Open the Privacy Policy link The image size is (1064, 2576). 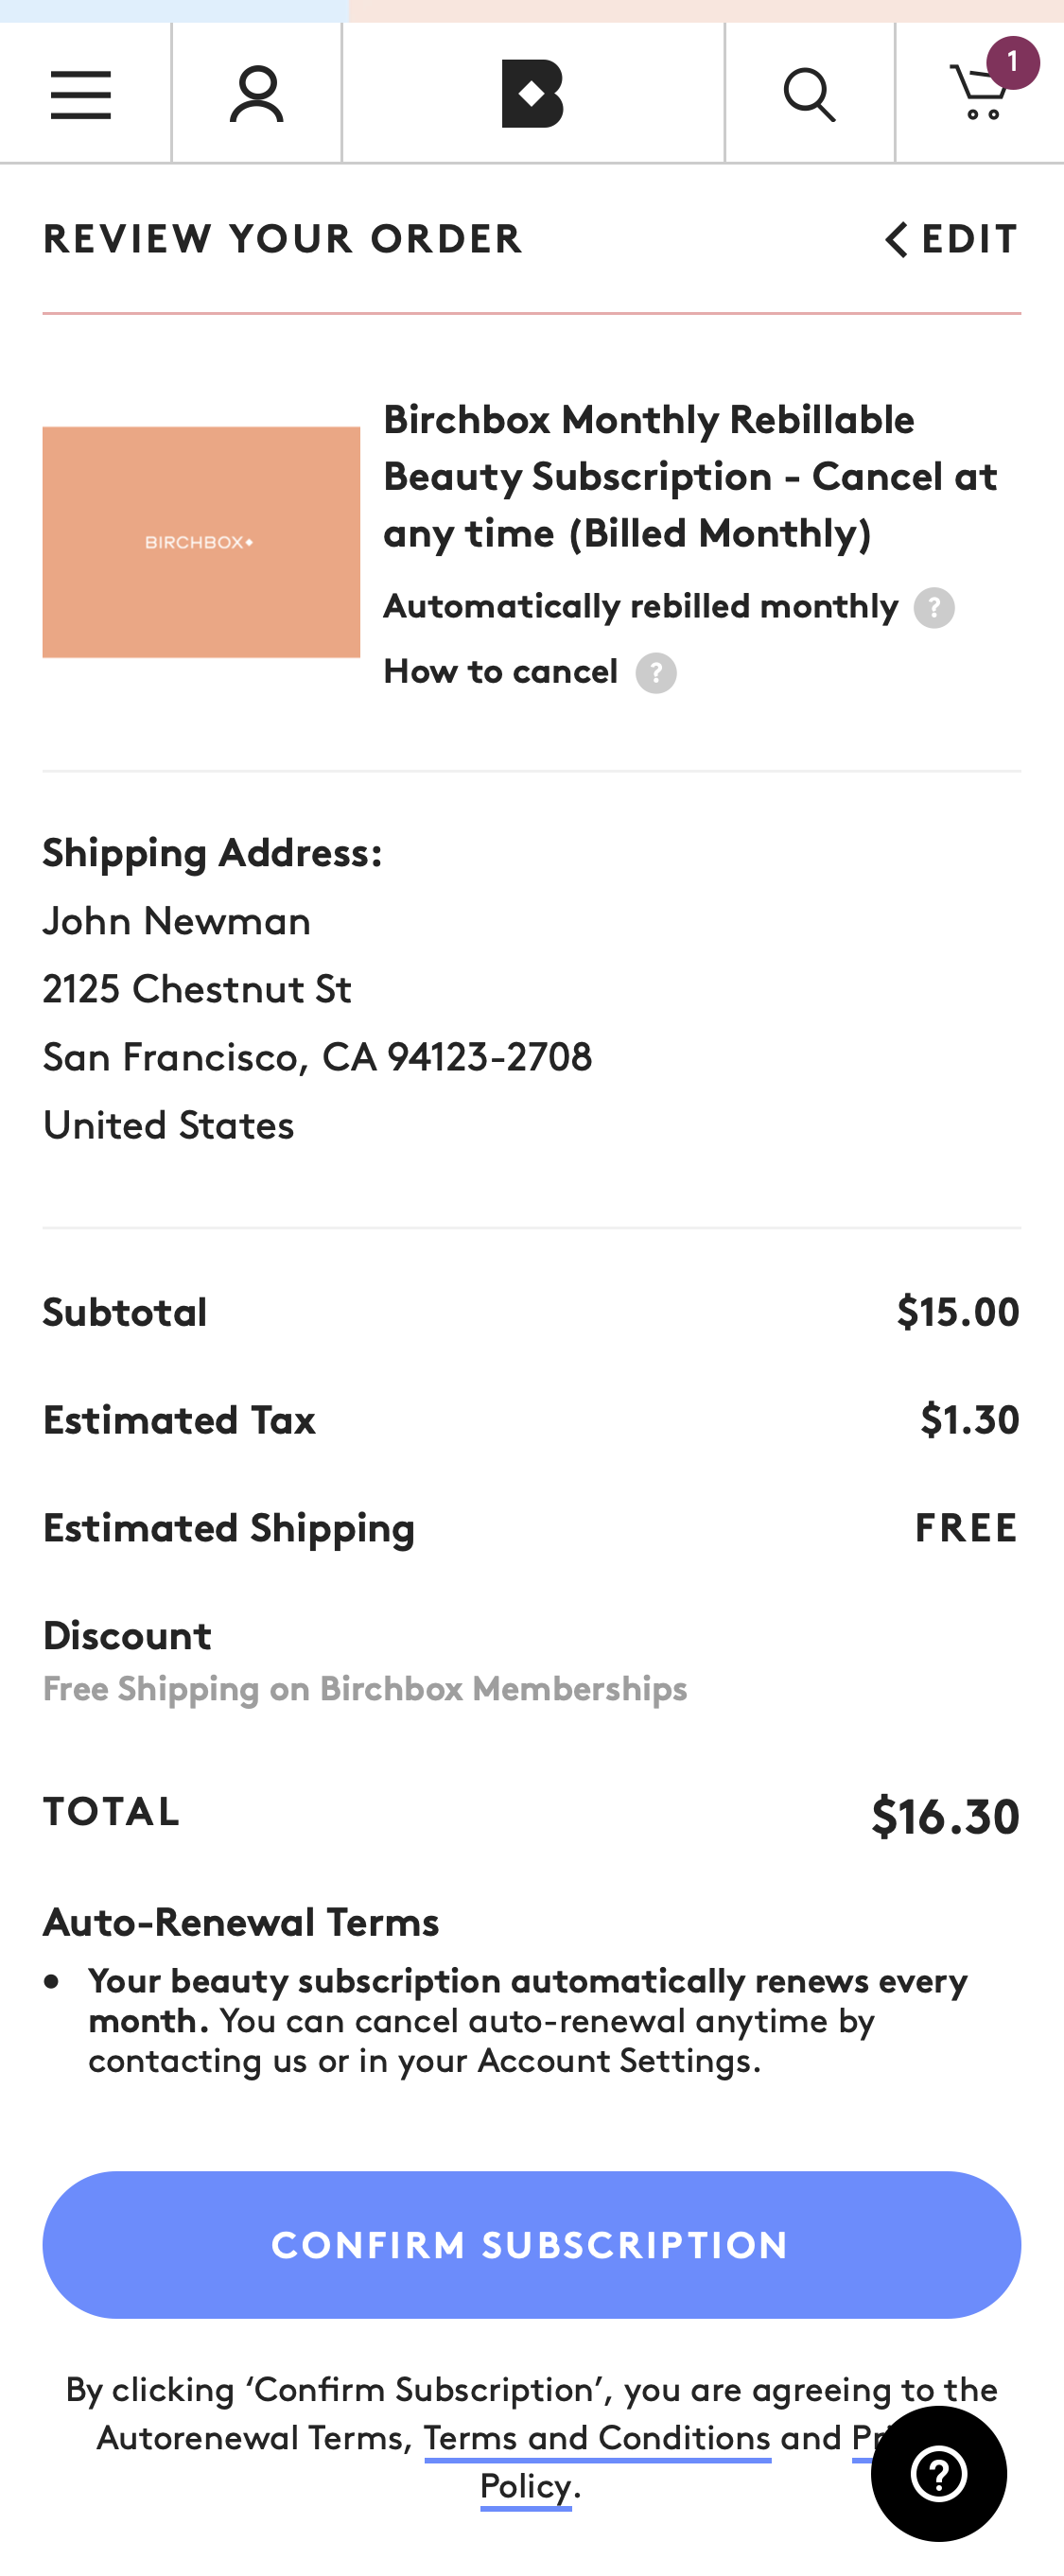(x=526, y=2486)
